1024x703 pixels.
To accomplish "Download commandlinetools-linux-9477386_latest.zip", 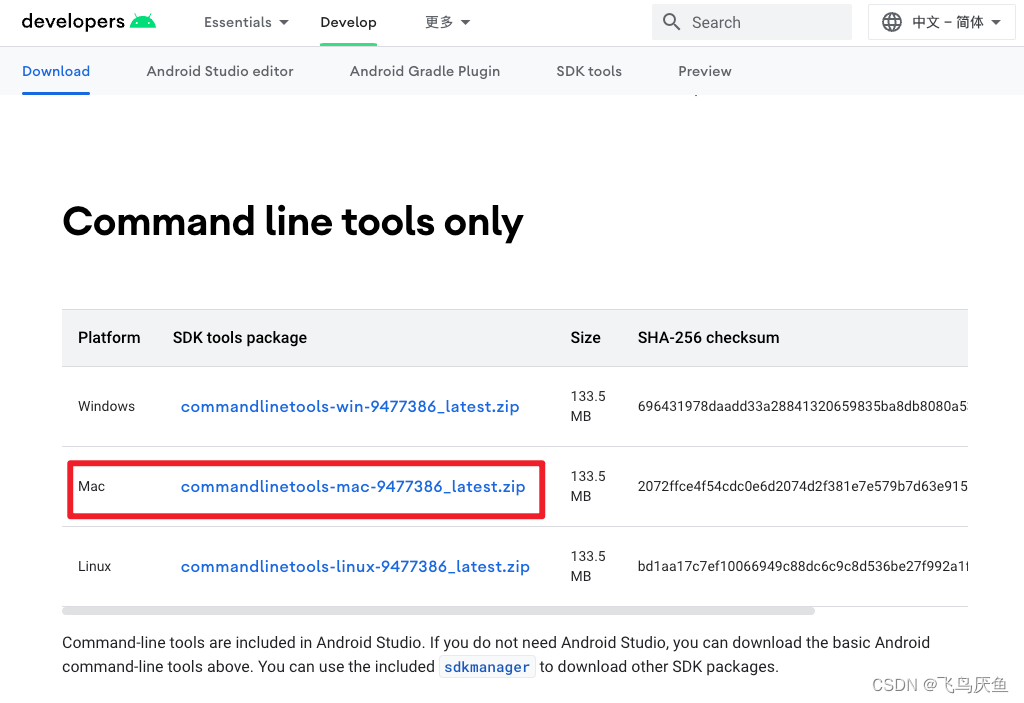I will click(x=355, y=566).
